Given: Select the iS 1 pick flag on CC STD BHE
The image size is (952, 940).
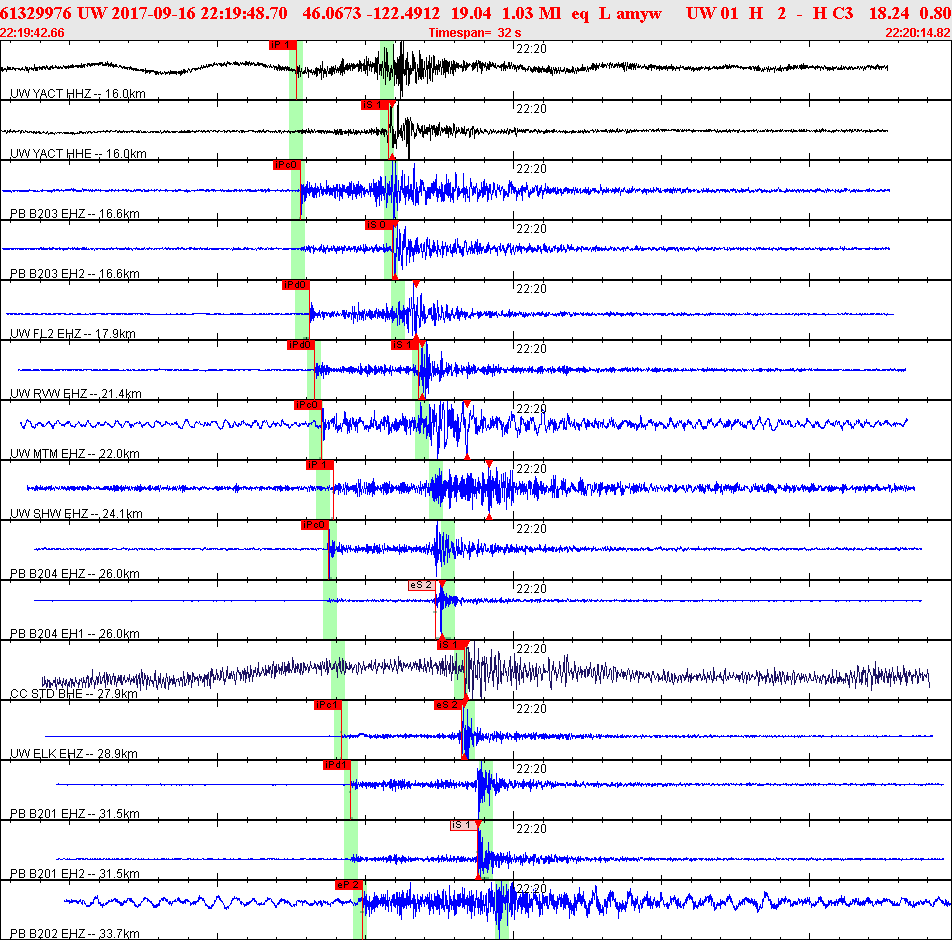Looking at the screenshot, I should (x=451, y=645).
